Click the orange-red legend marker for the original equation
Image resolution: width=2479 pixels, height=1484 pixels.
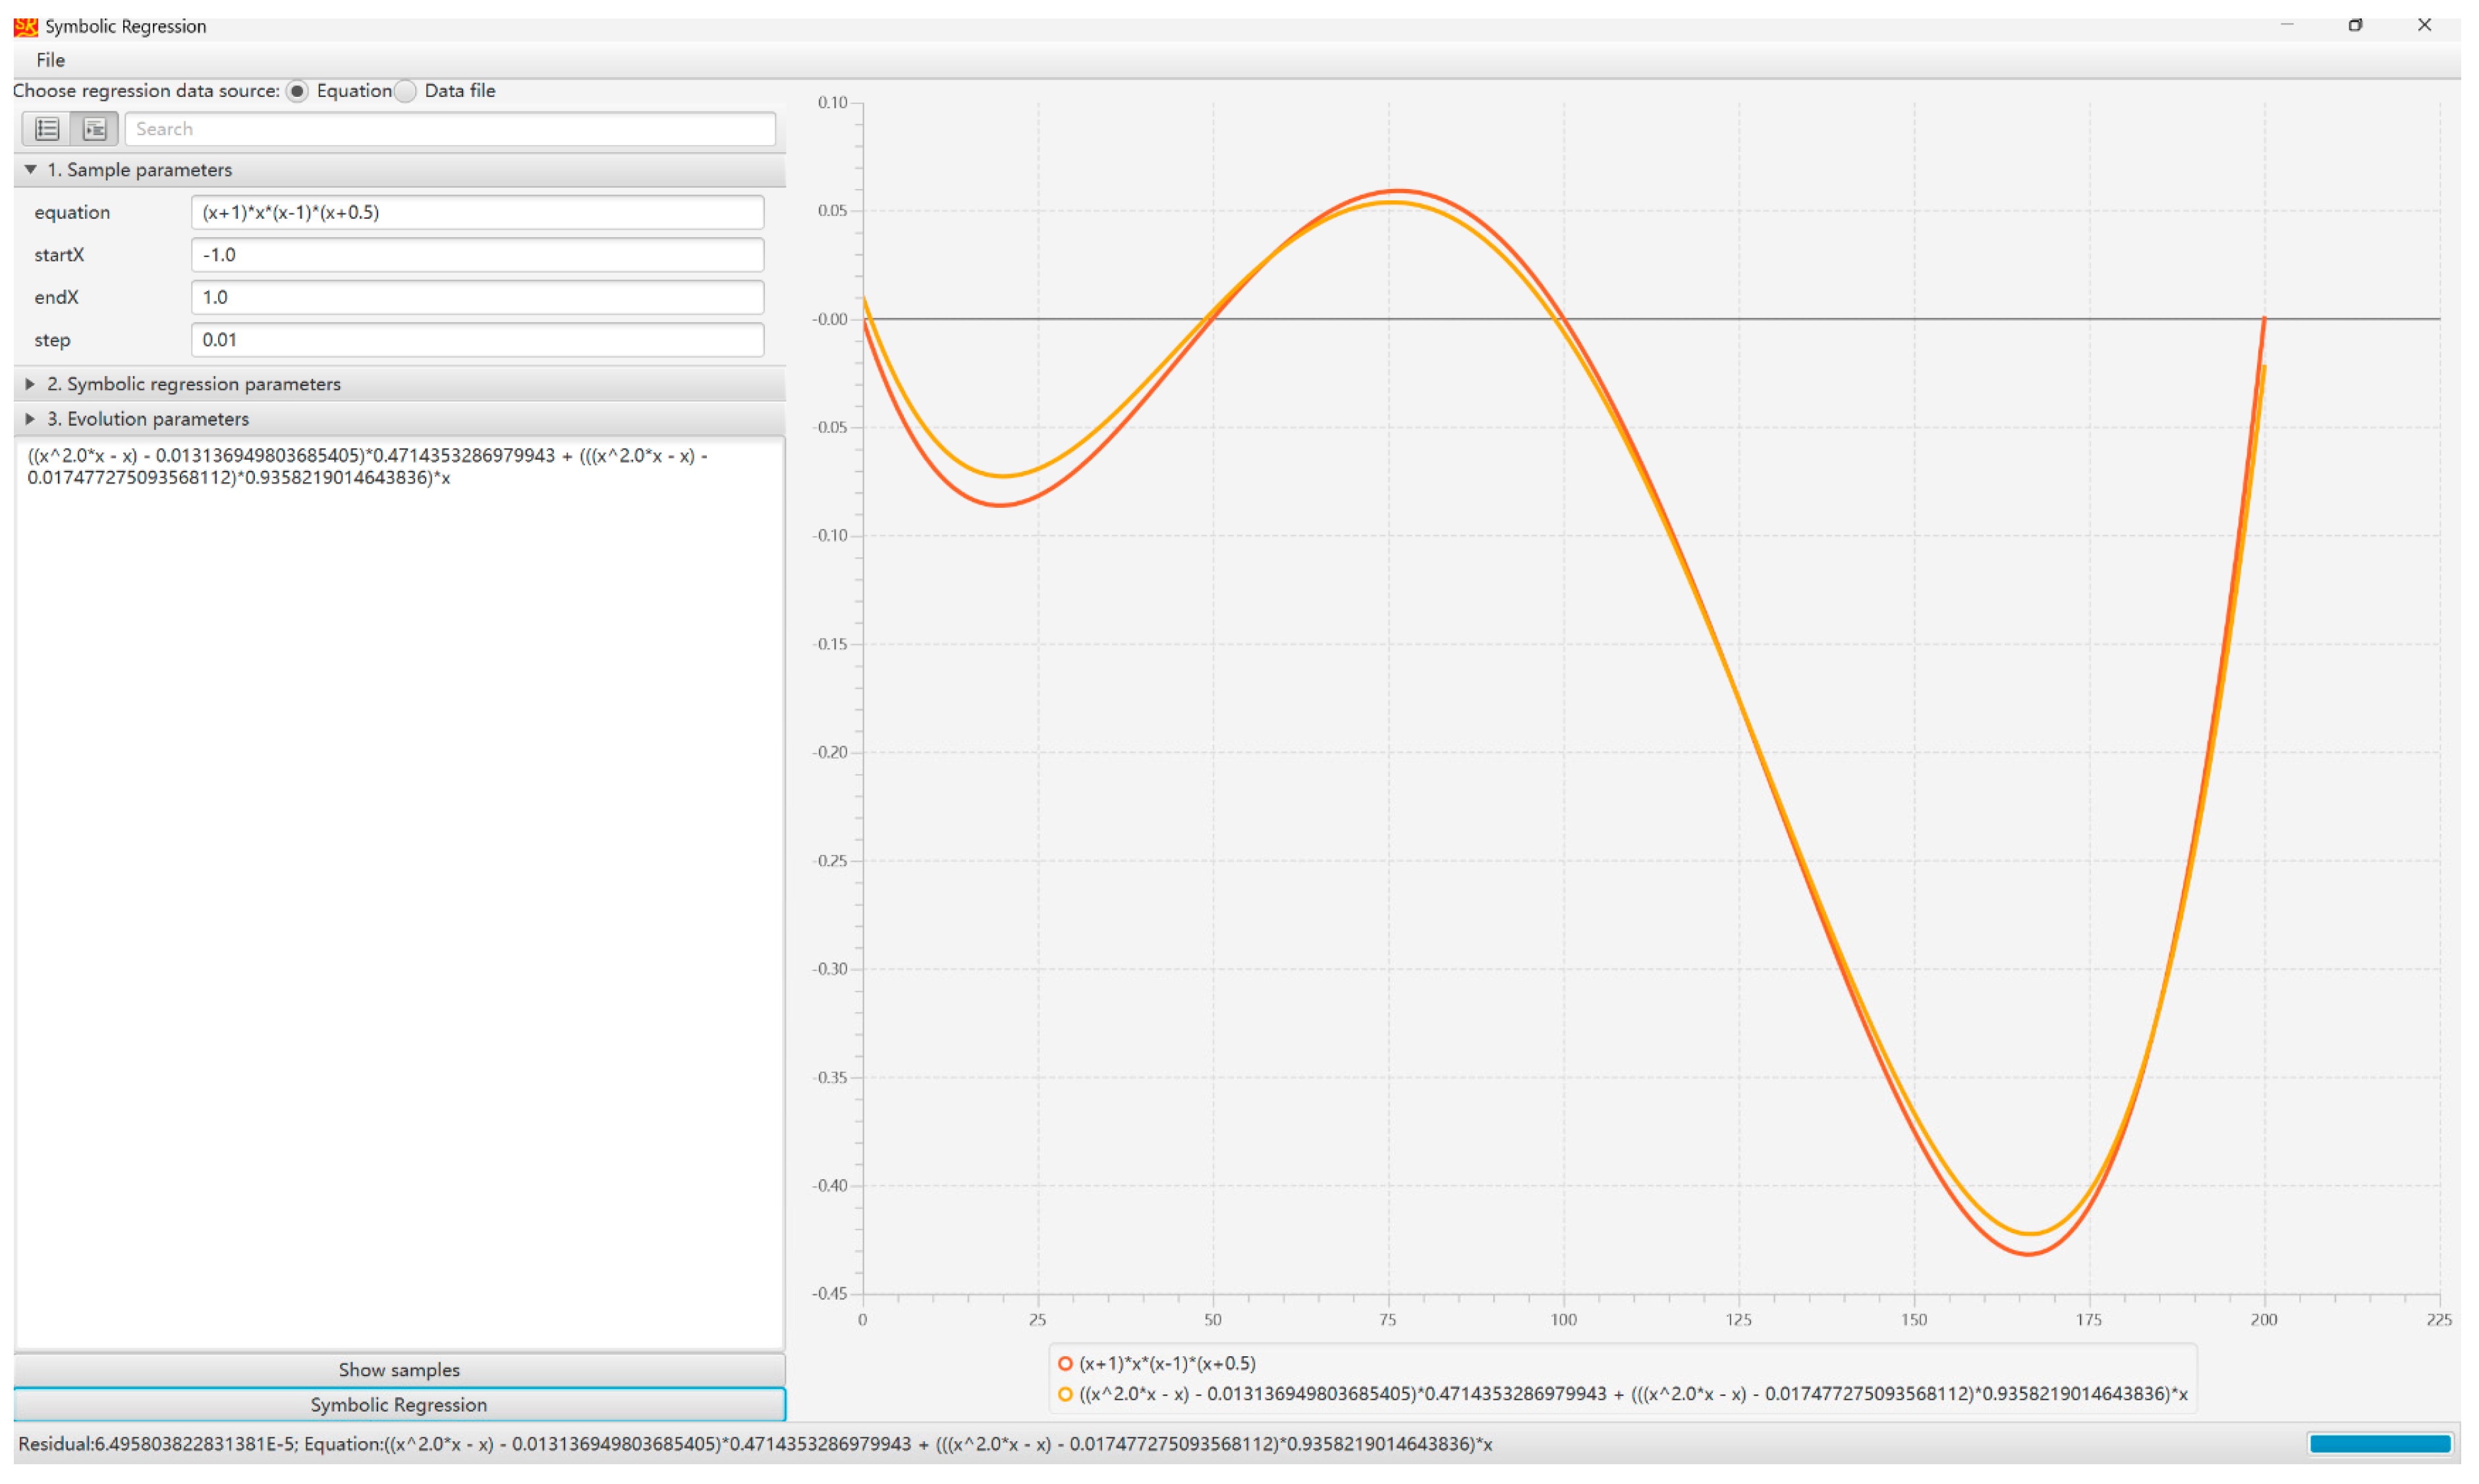pos(1066,1364)
